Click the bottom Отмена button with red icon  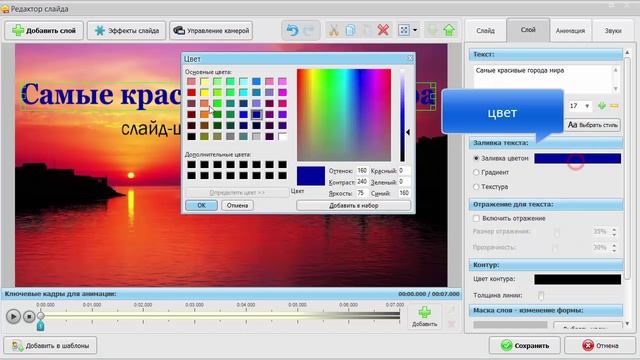(x=600, y=346)
